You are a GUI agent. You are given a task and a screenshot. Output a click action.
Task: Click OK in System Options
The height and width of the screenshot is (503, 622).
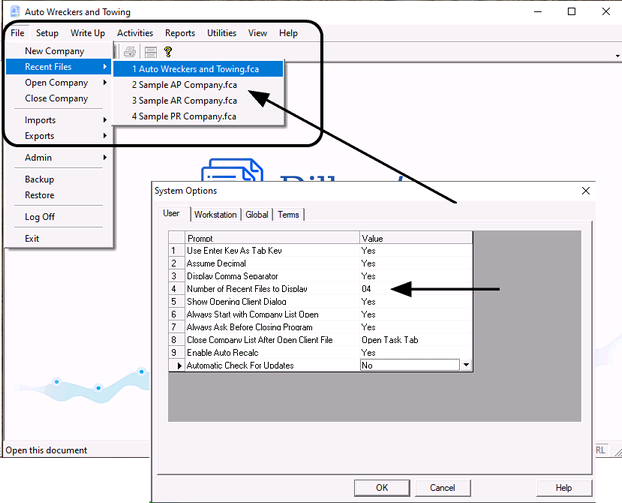pos(382,488)
